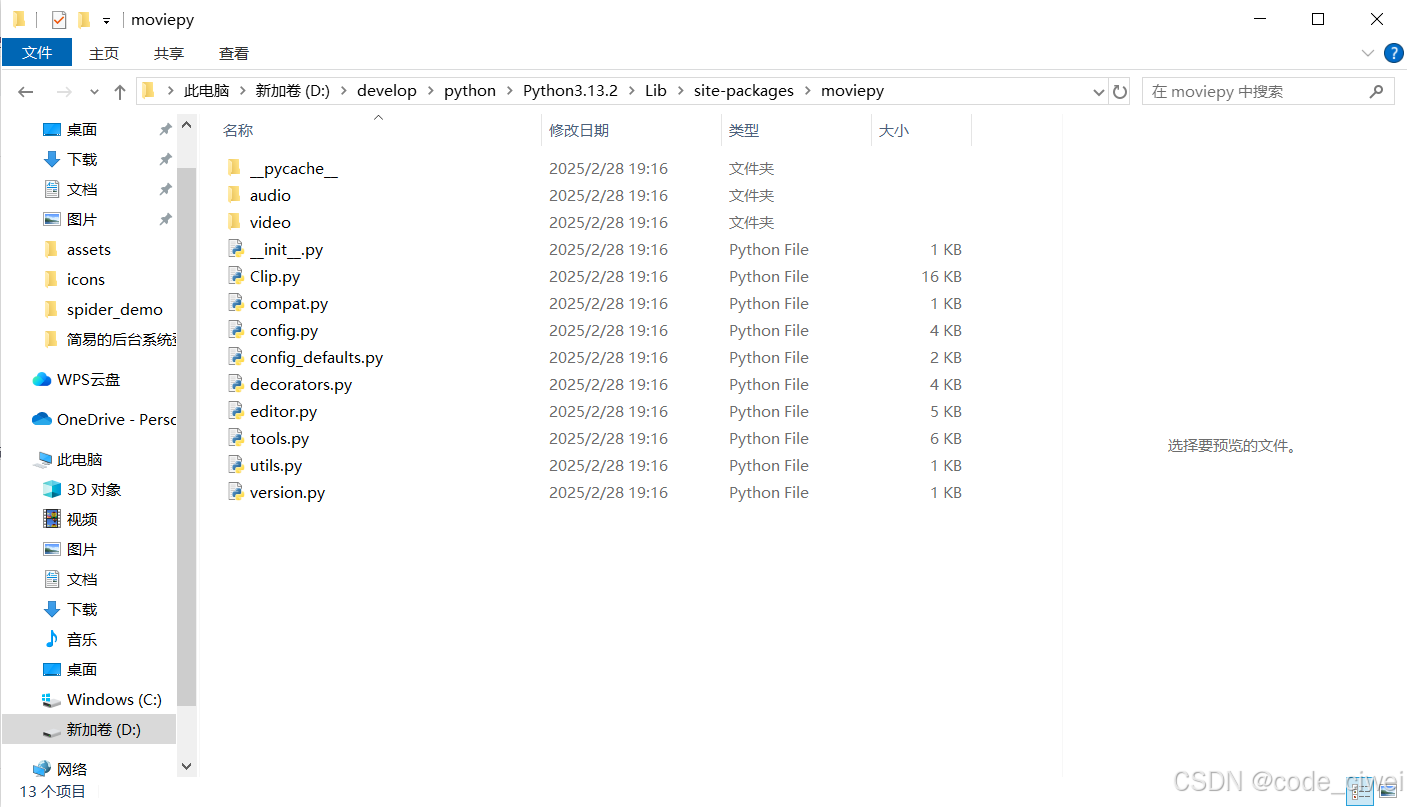
Task: Select the audio folder icon
Action: click(x=234, y=195)
